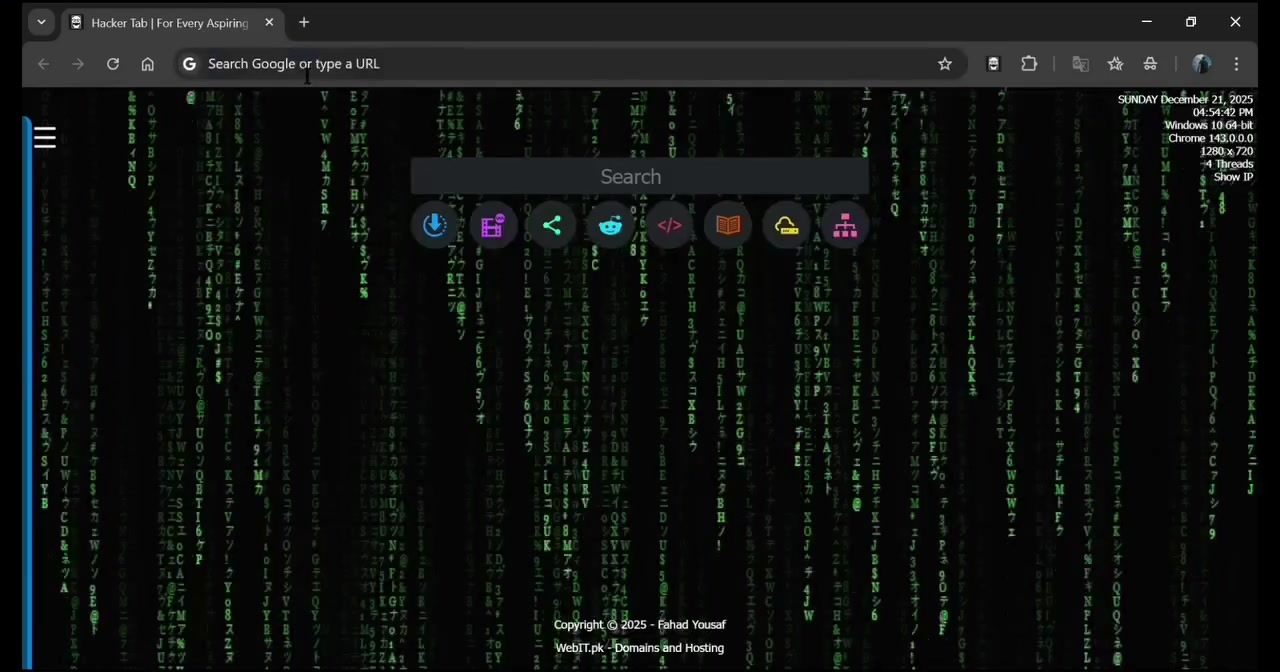Viewport: 1280px width, 672px height.
Task: Open the Extensions puzzle icon
Action: click(1029, 64)
